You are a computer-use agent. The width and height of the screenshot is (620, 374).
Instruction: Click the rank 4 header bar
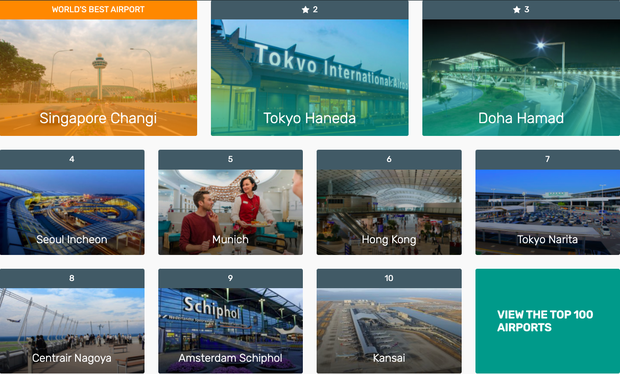tap(72, 160)
